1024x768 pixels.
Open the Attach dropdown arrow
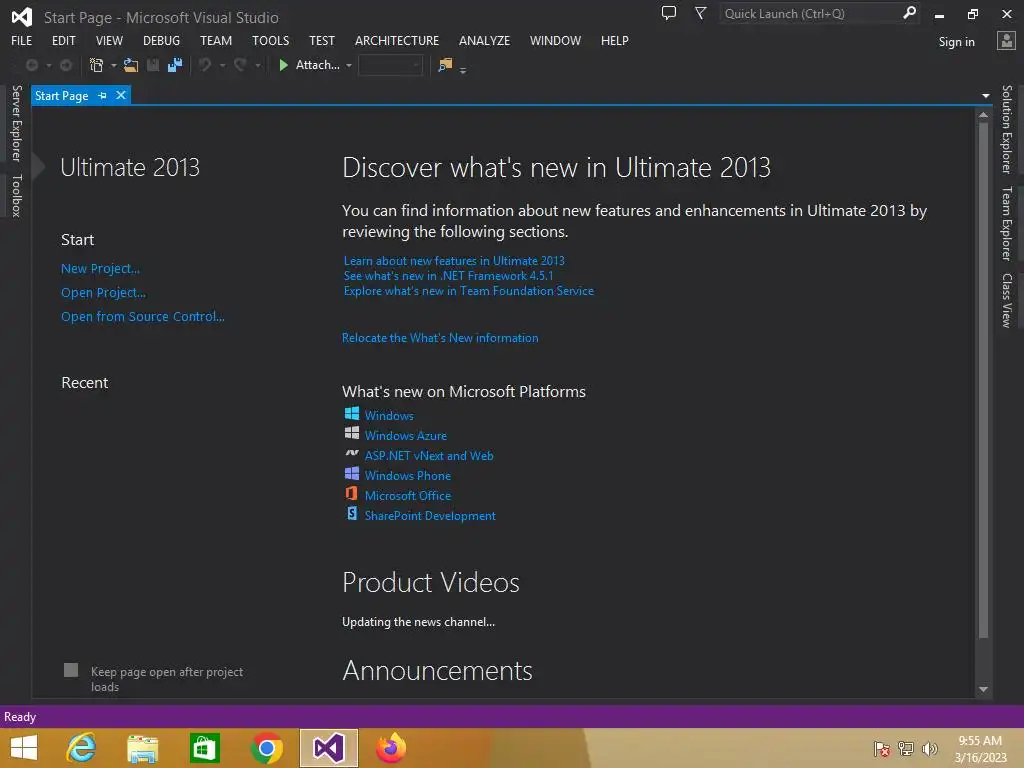[x=349, y=65]
